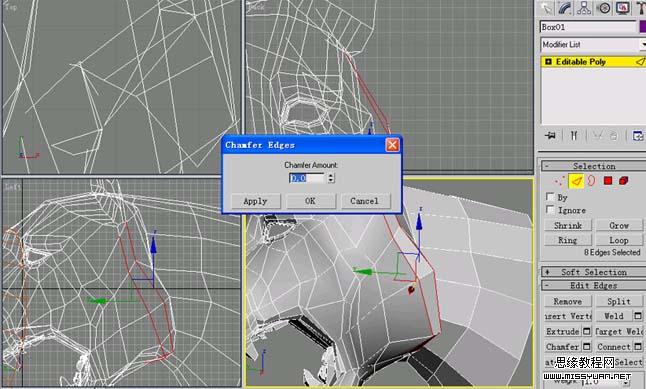Open the Hierarchy panel tab
646x389 pixels.
pyautogui.click(x=584, y=8)
